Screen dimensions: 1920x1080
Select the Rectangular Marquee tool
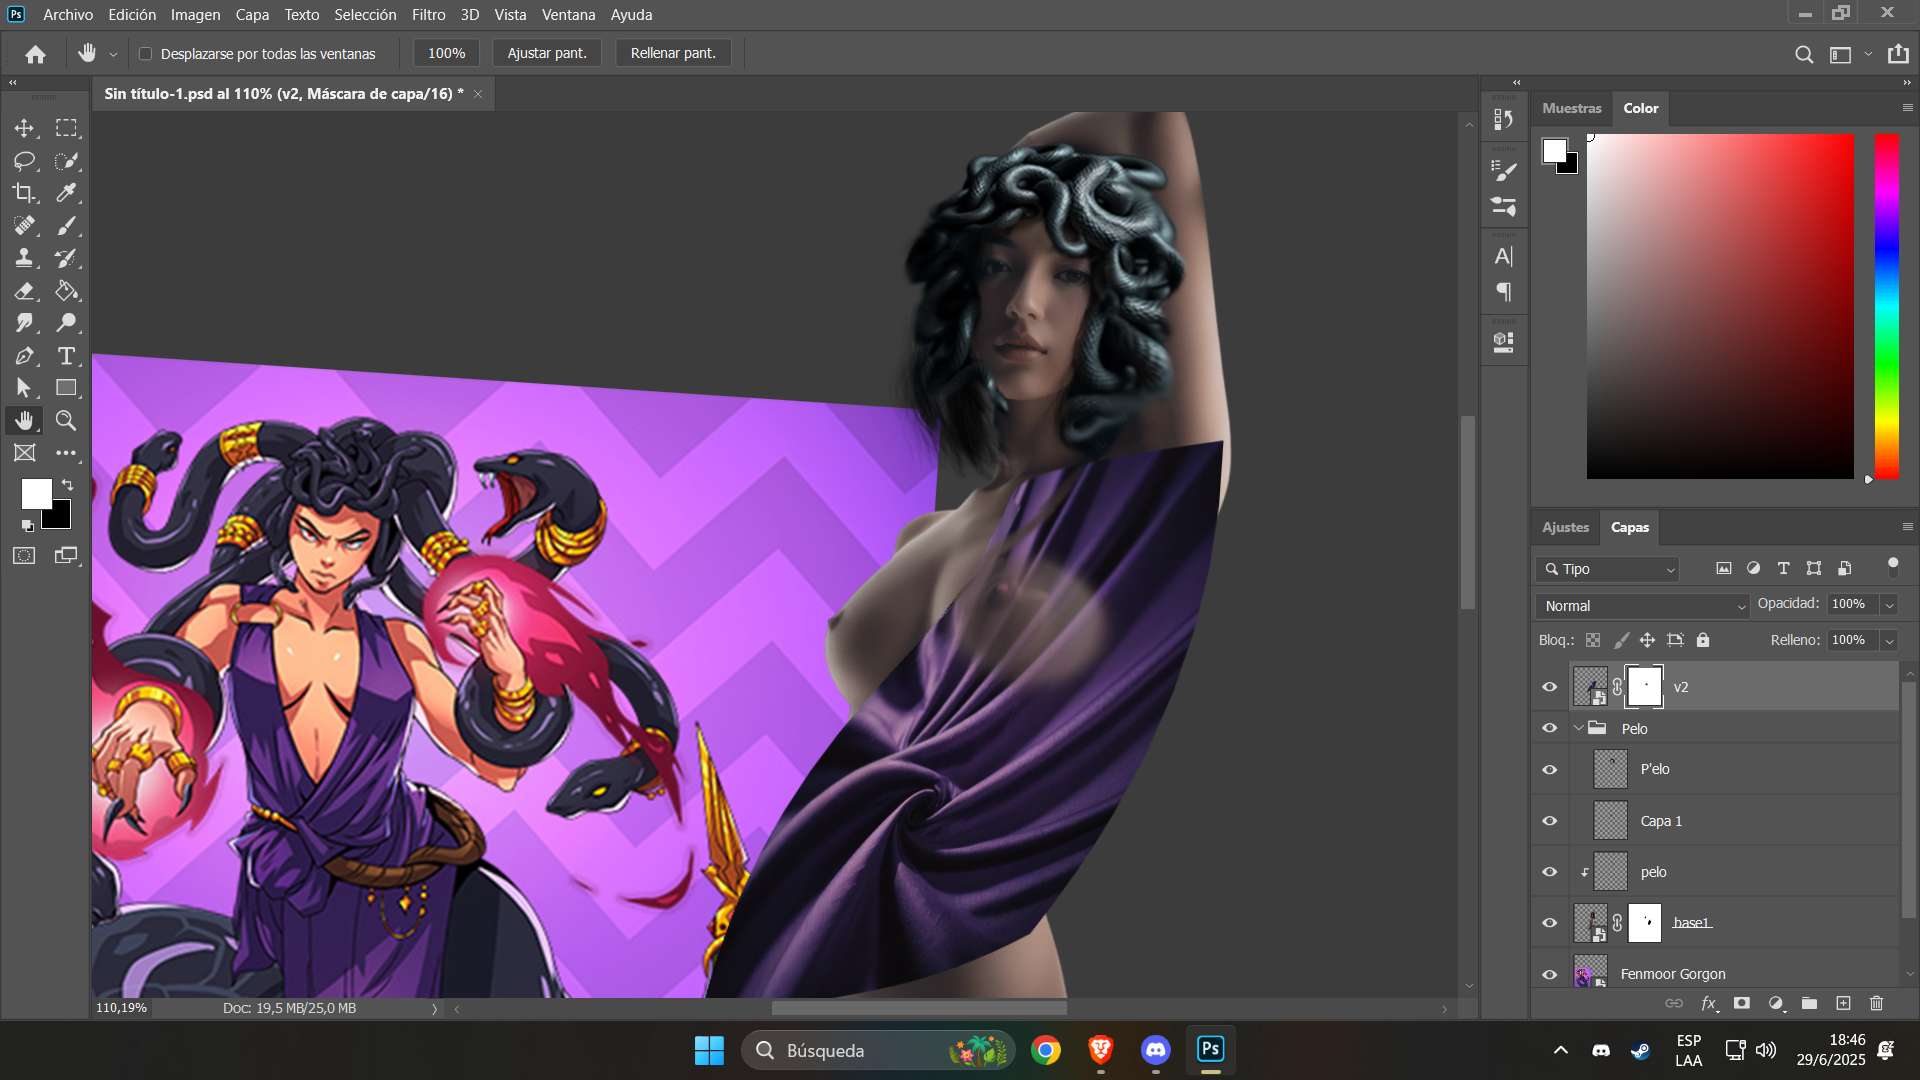(66, 128)
